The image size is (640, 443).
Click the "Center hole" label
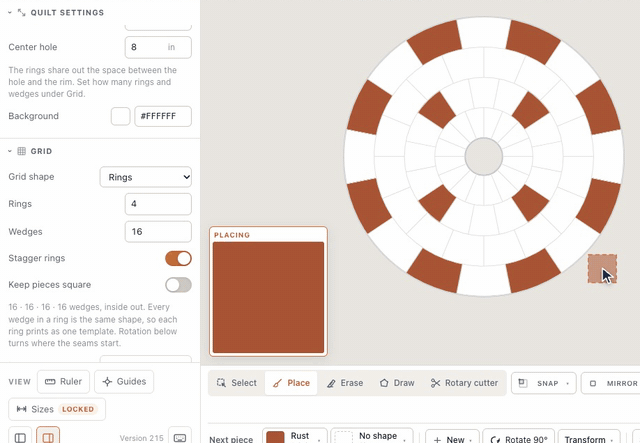(33, 47)
